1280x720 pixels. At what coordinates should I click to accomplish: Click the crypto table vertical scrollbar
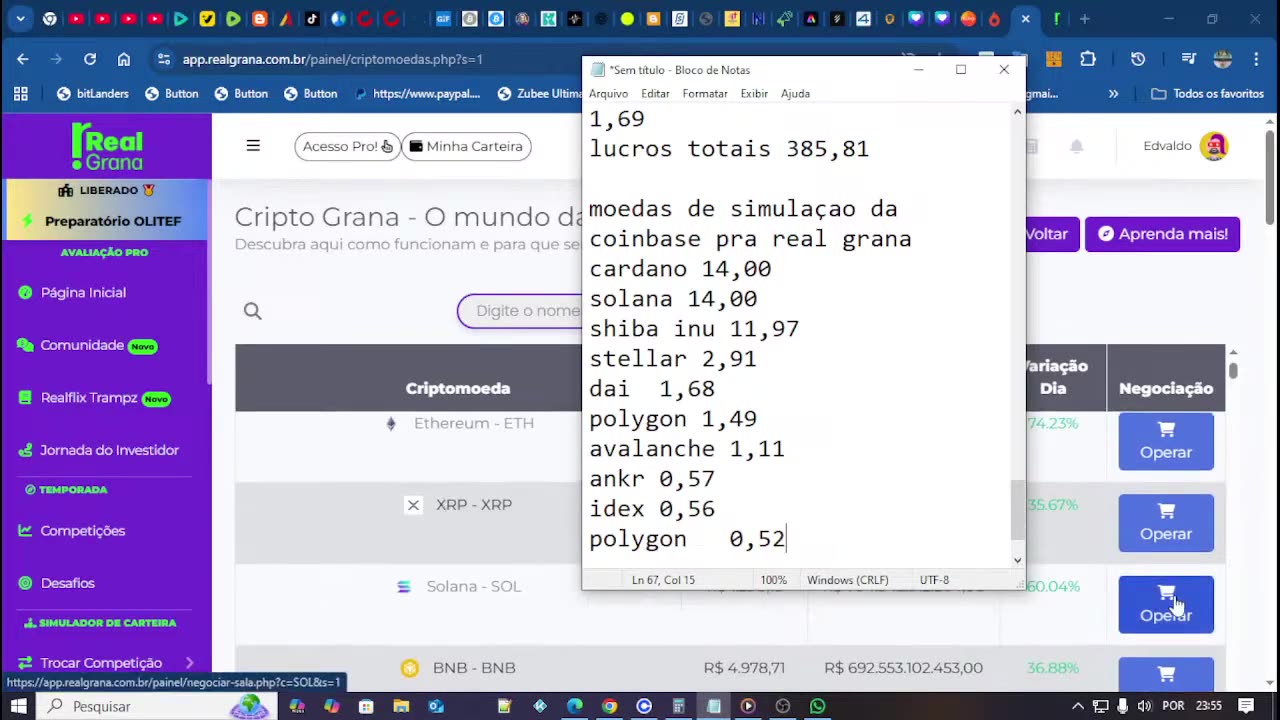1233,370
